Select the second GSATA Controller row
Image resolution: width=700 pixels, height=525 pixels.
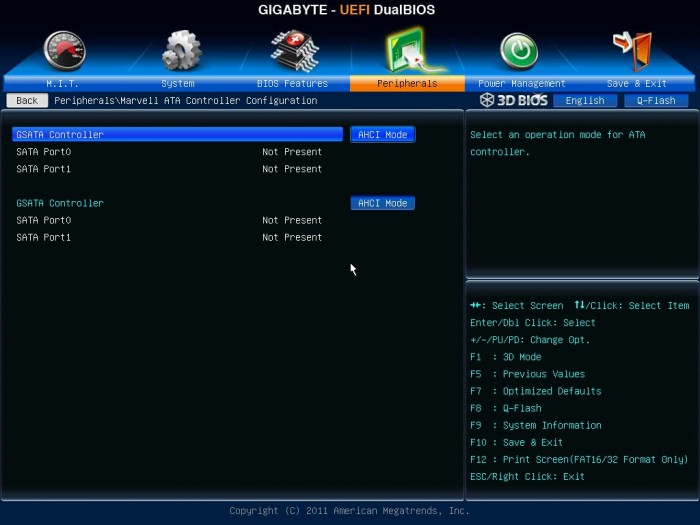[177, 203]
